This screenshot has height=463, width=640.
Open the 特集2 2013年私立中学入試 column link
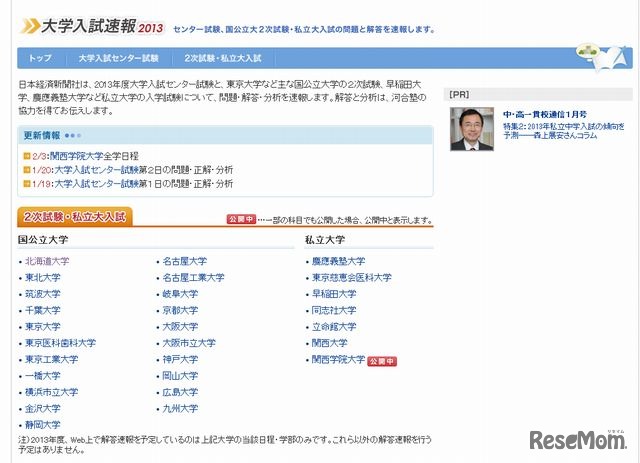click(x=564, y=131)
